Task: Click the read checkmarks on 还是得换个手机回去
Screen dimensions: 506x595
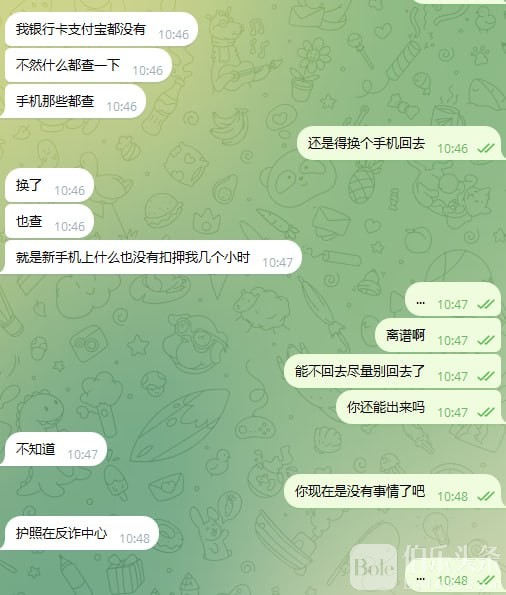Action: [x=486, y=148]
